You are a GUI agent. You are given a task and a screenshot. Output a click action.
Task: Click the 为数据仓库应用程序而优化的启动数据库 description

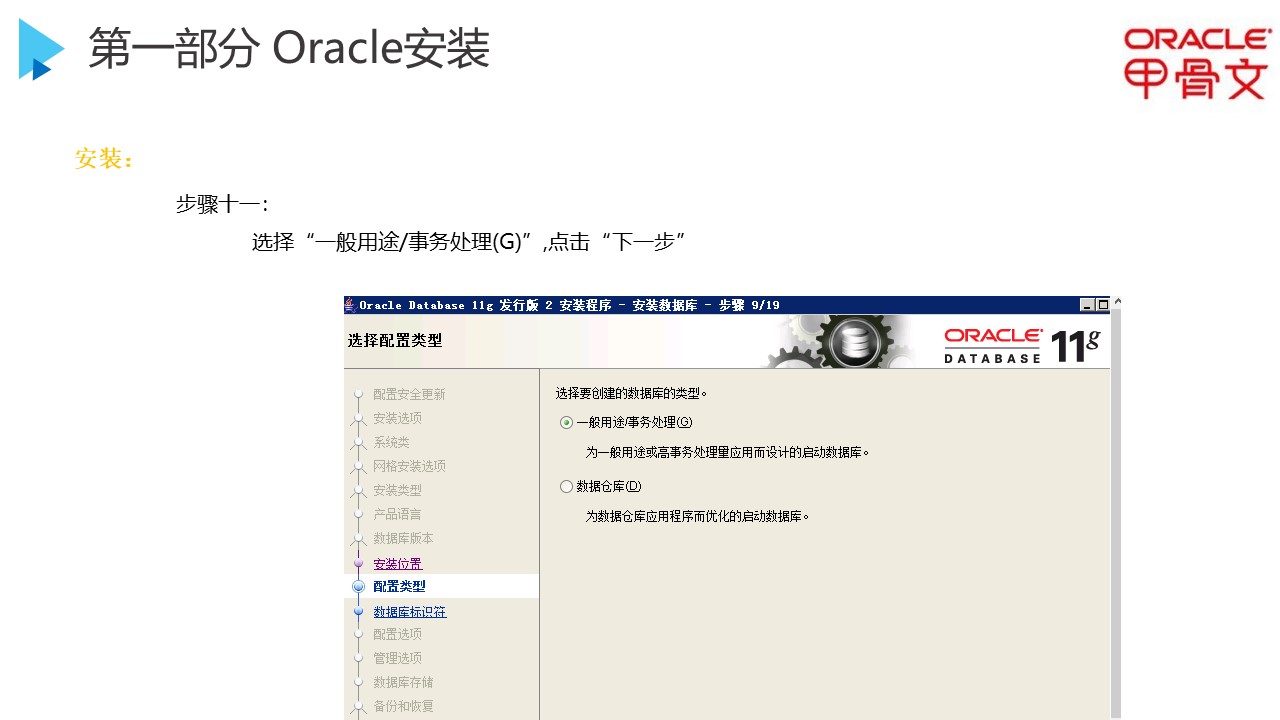click(x=697, y=517)
